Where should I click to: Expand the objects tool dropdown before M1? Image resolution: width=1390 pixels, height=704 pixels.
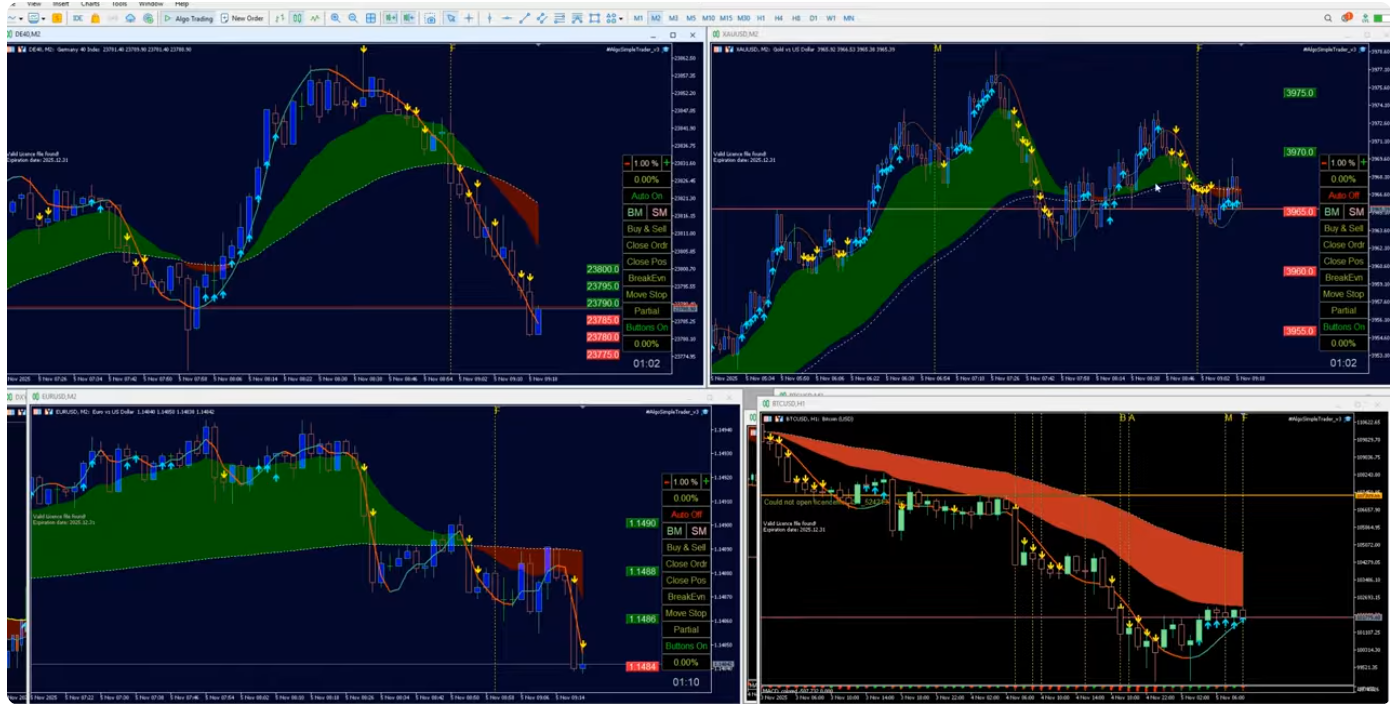(x=619, y=18)
